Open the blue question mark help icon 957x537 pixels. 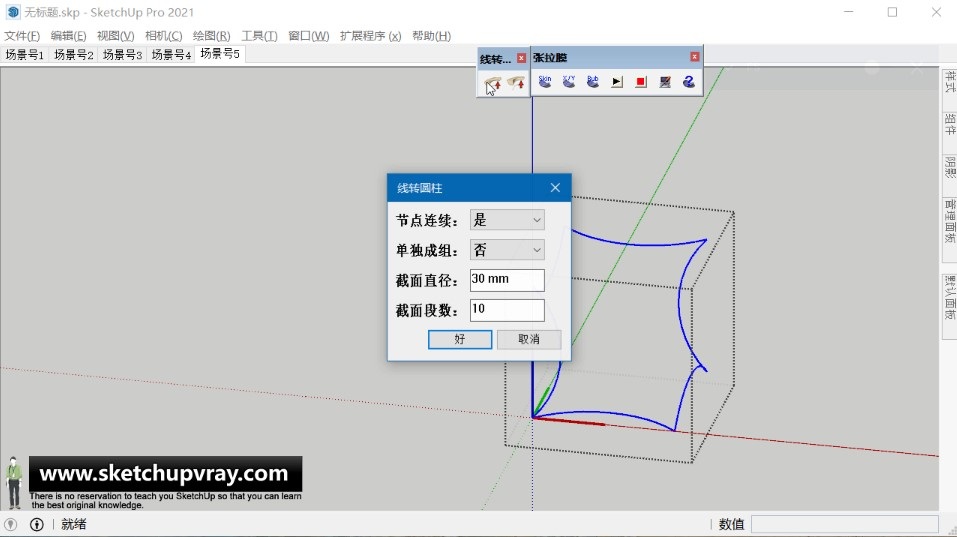tap(688, 82)
